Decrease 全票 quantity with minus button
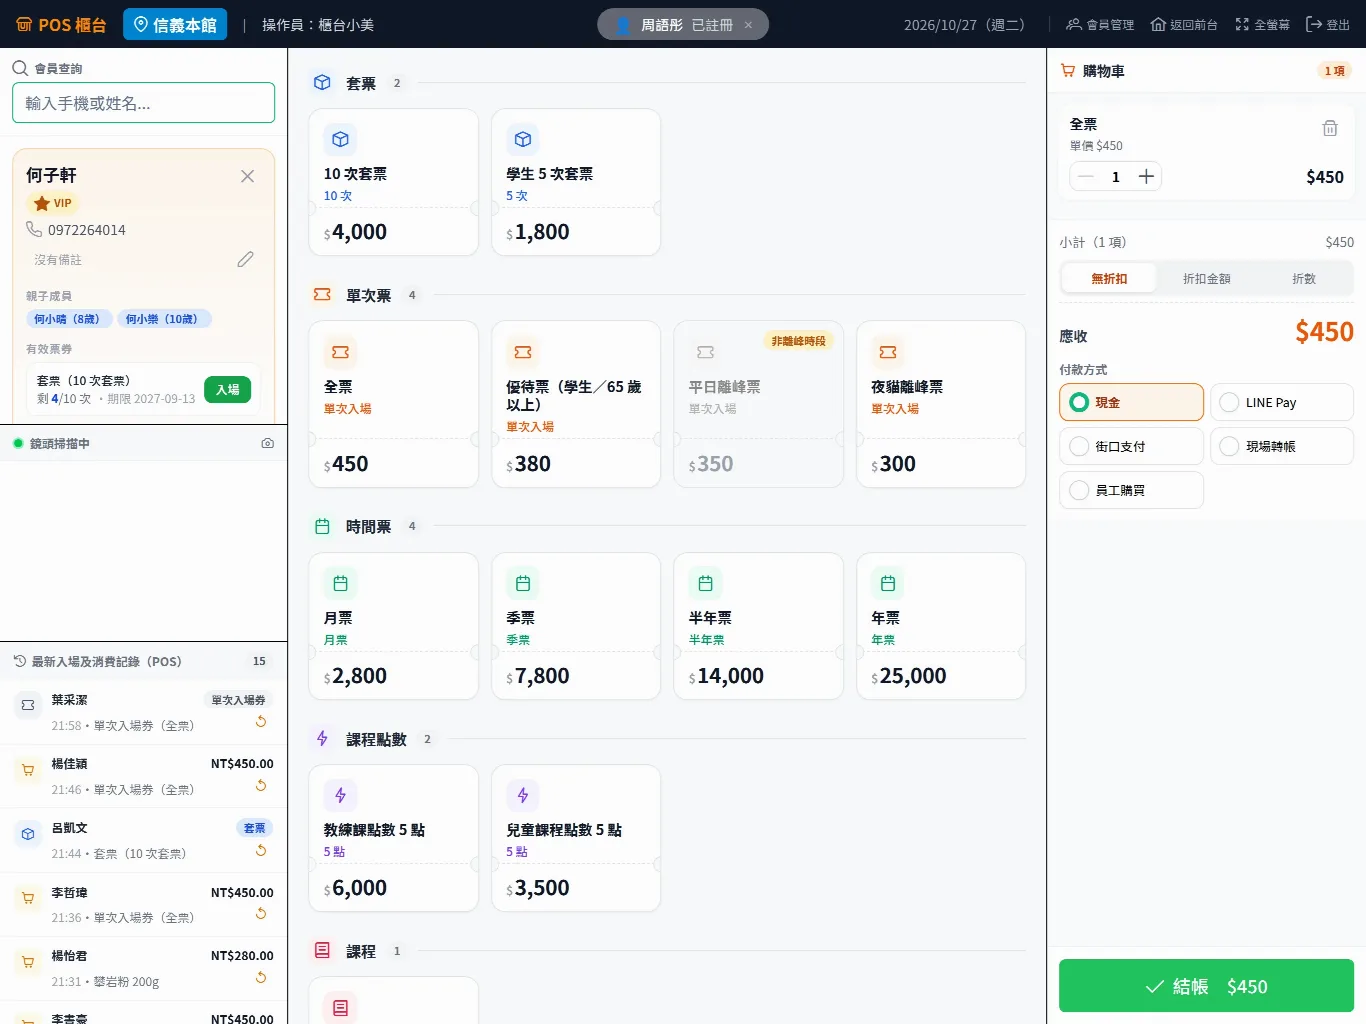1366x1024 pixels. (x=1086, y=177)
